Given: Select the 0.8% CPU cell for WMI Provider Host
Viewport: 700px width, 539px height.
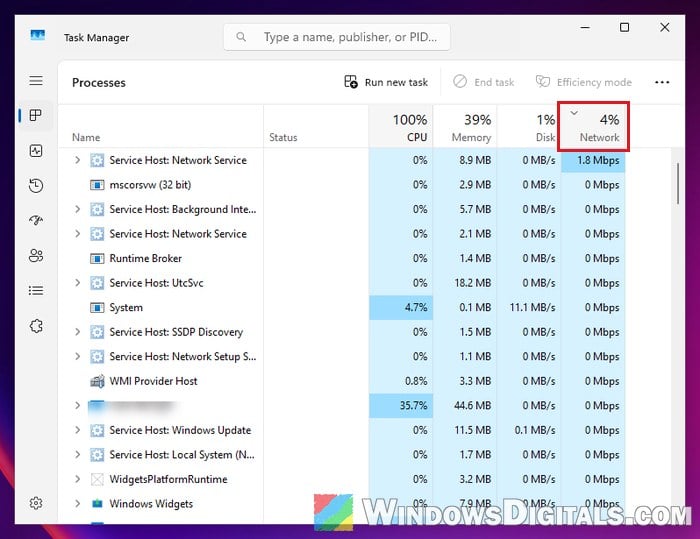Looking at the screenshot, I should click(401, 381).
